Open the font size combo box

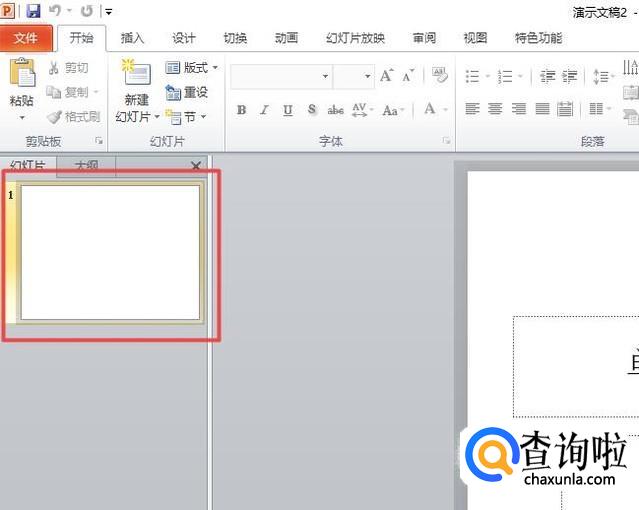[x=353, y=76]
